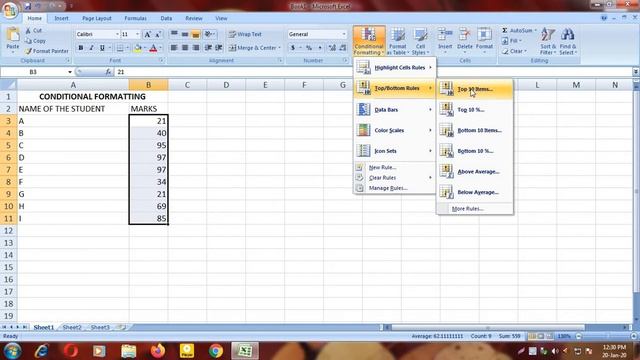Open the Merge & Center dropdown arrow
This screenshot has width=640, height=360.
[x=280, y=48]
